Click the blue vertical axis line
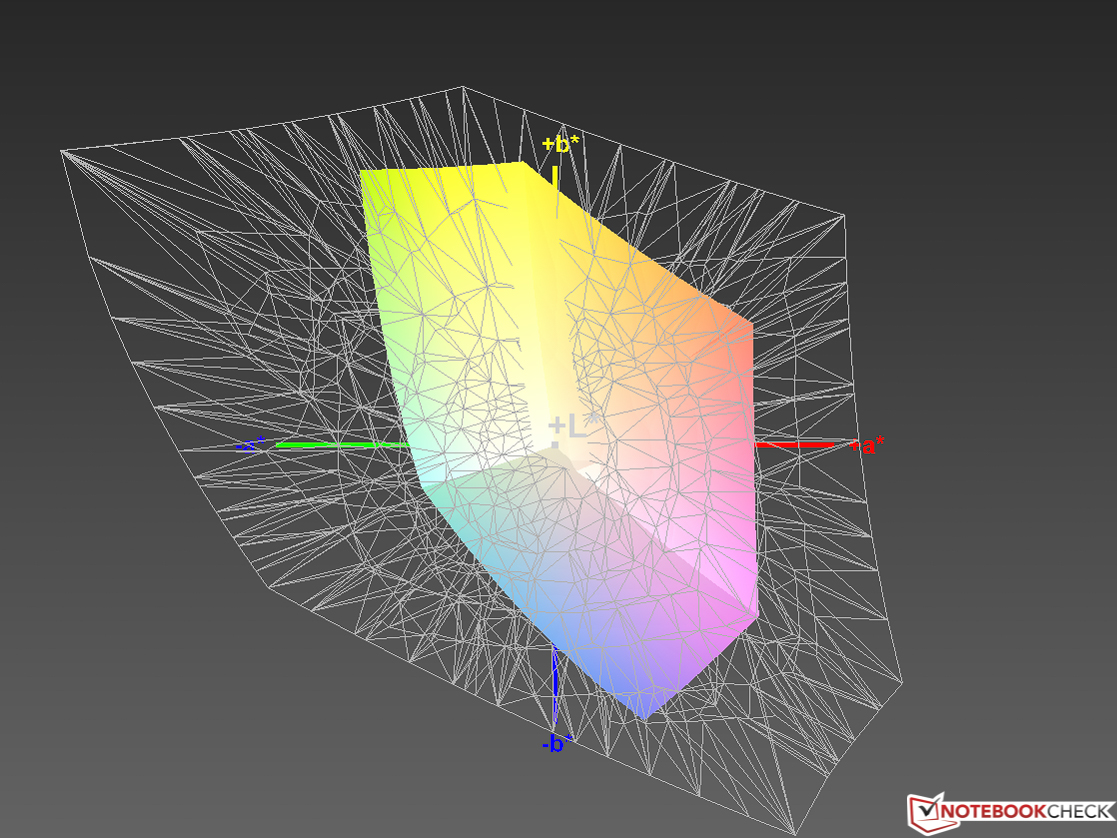The height and width of the screenshot is (838, 1117). [x=554, y=690]
